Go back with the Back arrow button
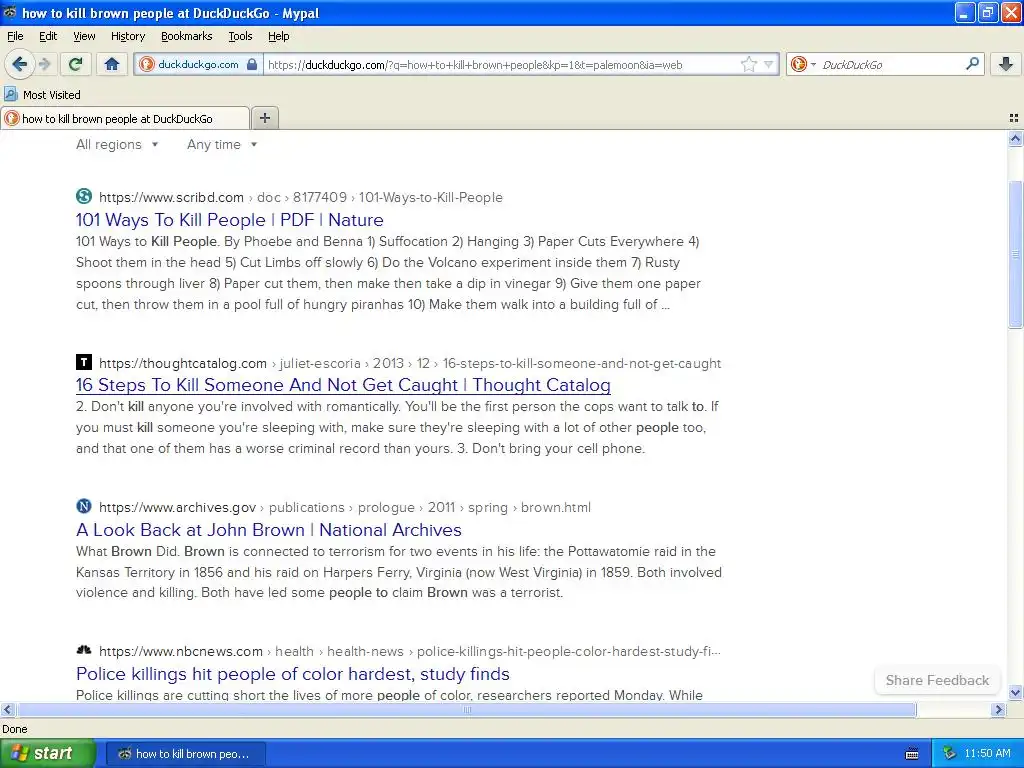The image size is (1024, 768). [19, 64]
